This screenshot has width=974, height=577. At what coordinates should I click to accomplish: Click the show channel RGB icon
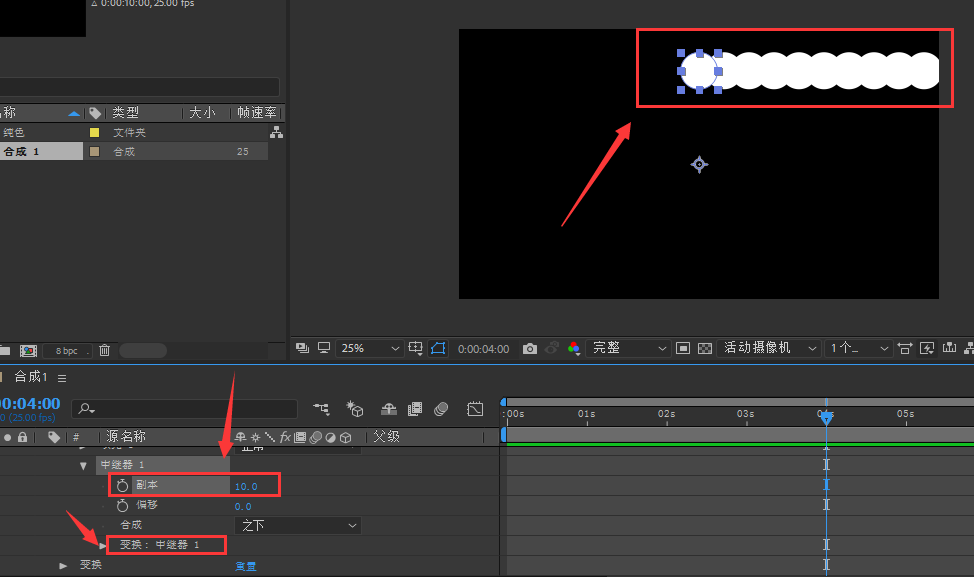(x=574, y=348)
